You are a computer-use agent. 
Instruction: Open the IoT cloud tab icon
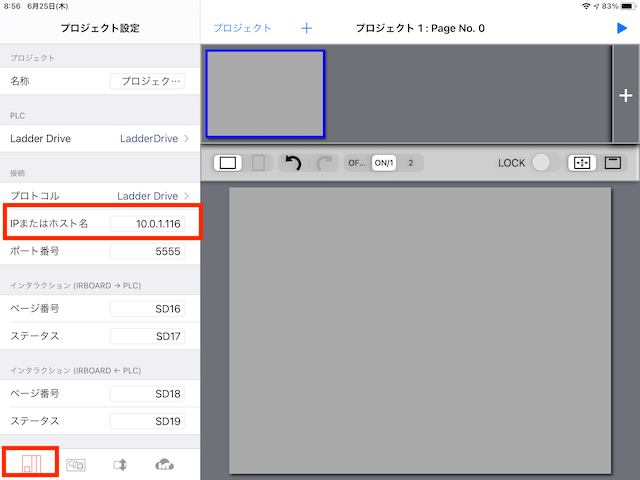[164, 464]
